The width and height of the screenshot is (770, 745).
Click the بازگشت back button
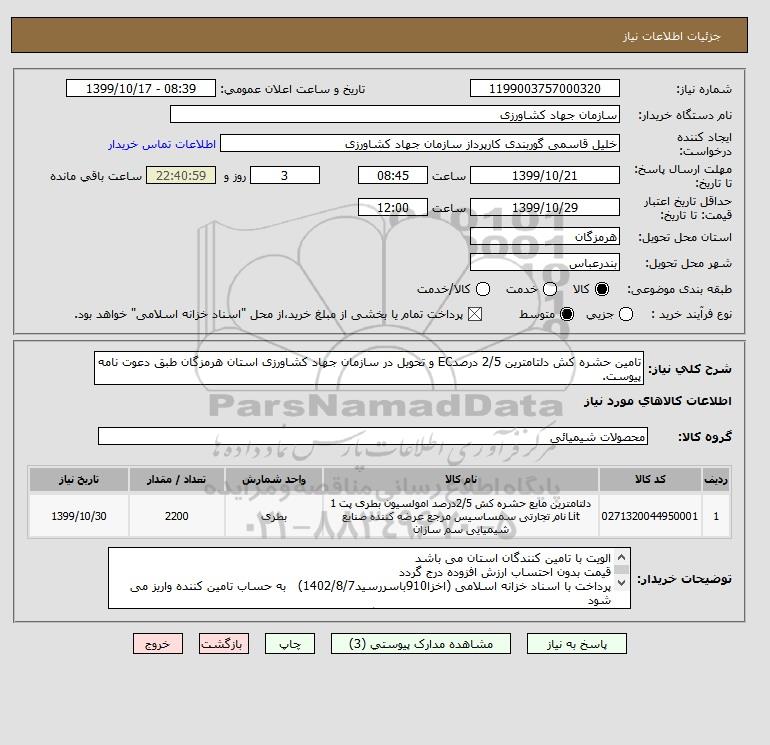pyautogui.click(x=224, y=643)
